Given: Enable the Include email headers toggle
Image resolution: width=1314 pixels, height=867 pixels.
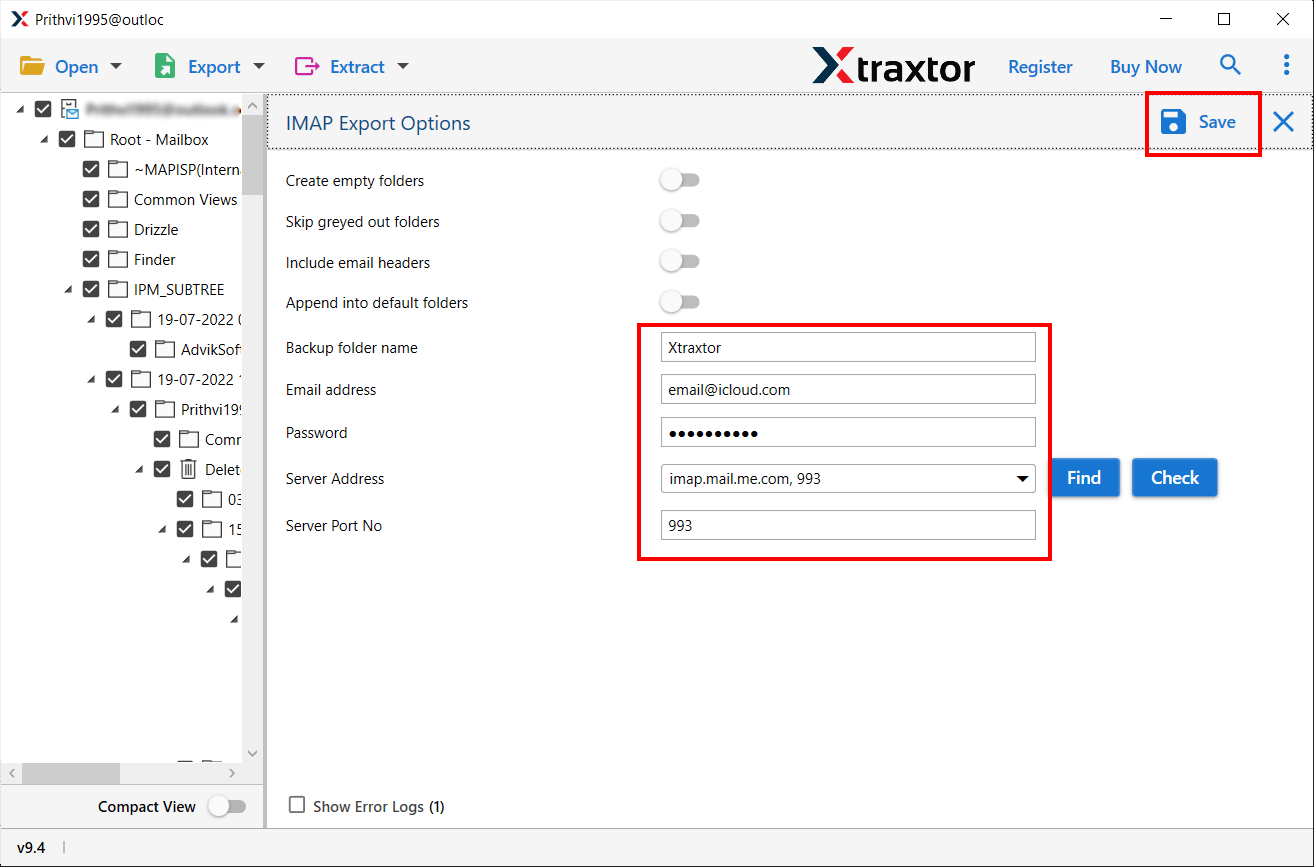Looking at the screenshot, I should [680, 261].
